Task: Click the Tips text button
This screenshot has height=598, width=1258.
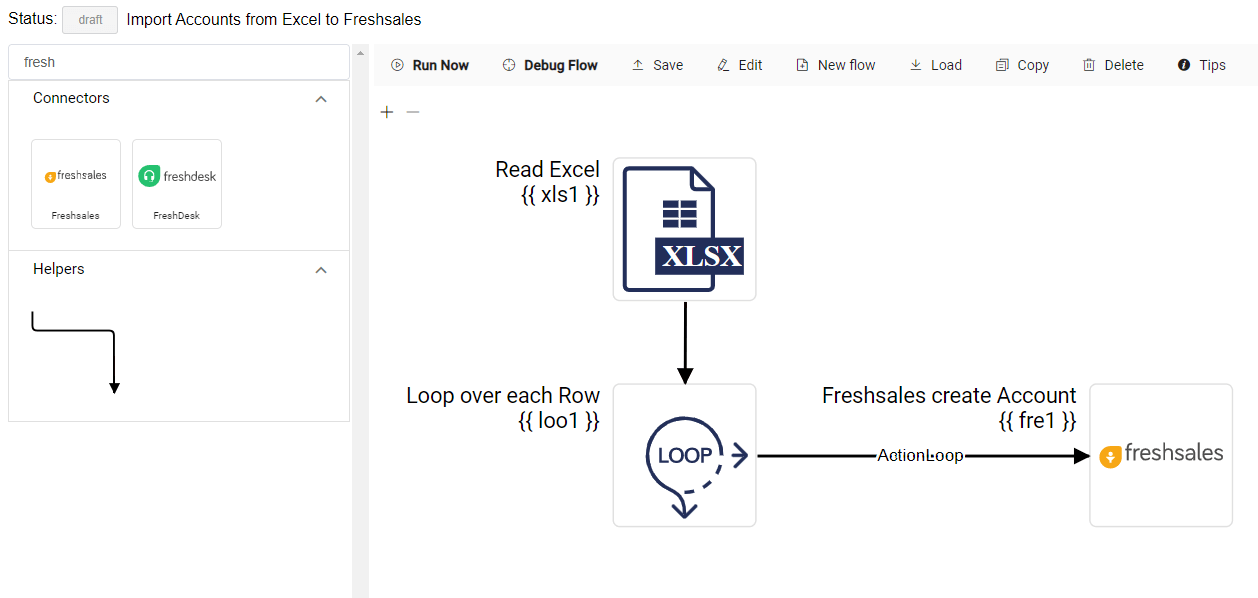Action: coord(1212,65)
